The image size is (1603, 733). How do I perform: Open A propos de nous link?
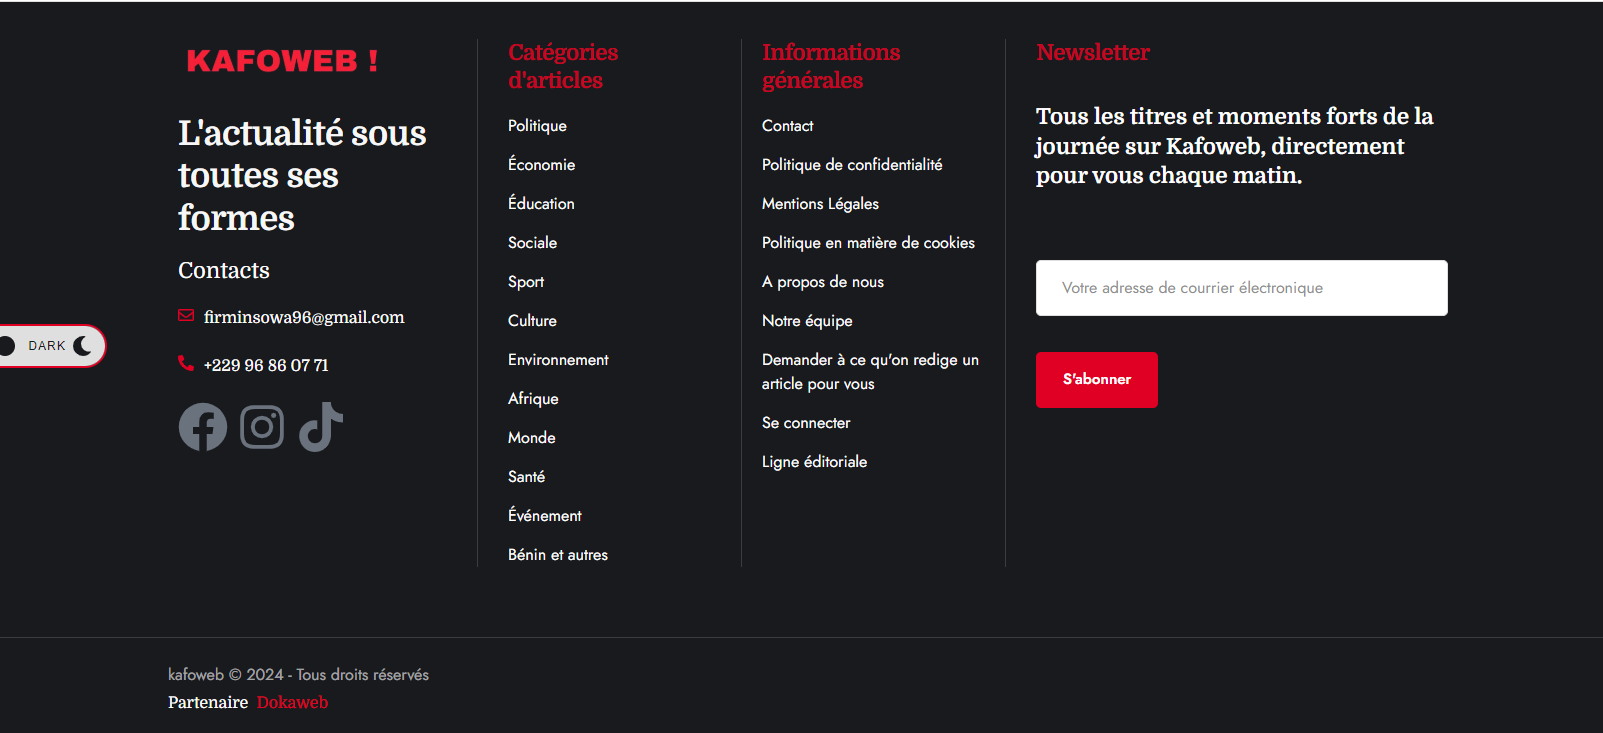point(823,282)
